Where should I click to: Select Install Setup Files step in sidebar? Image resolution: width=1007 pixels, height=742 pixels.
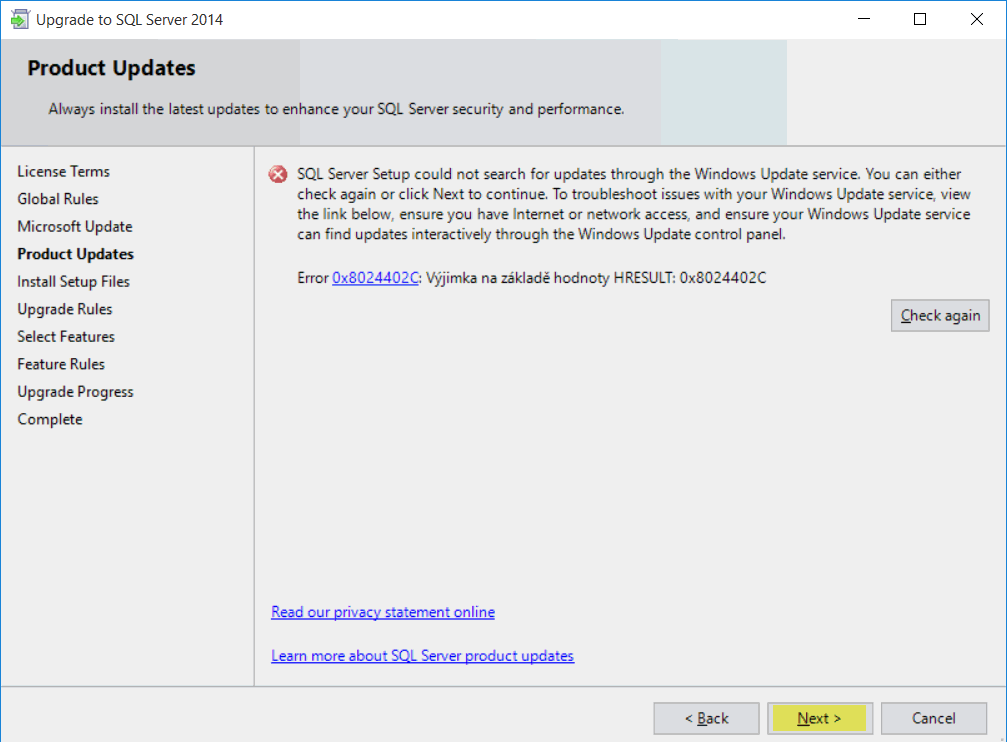(73, 282)
